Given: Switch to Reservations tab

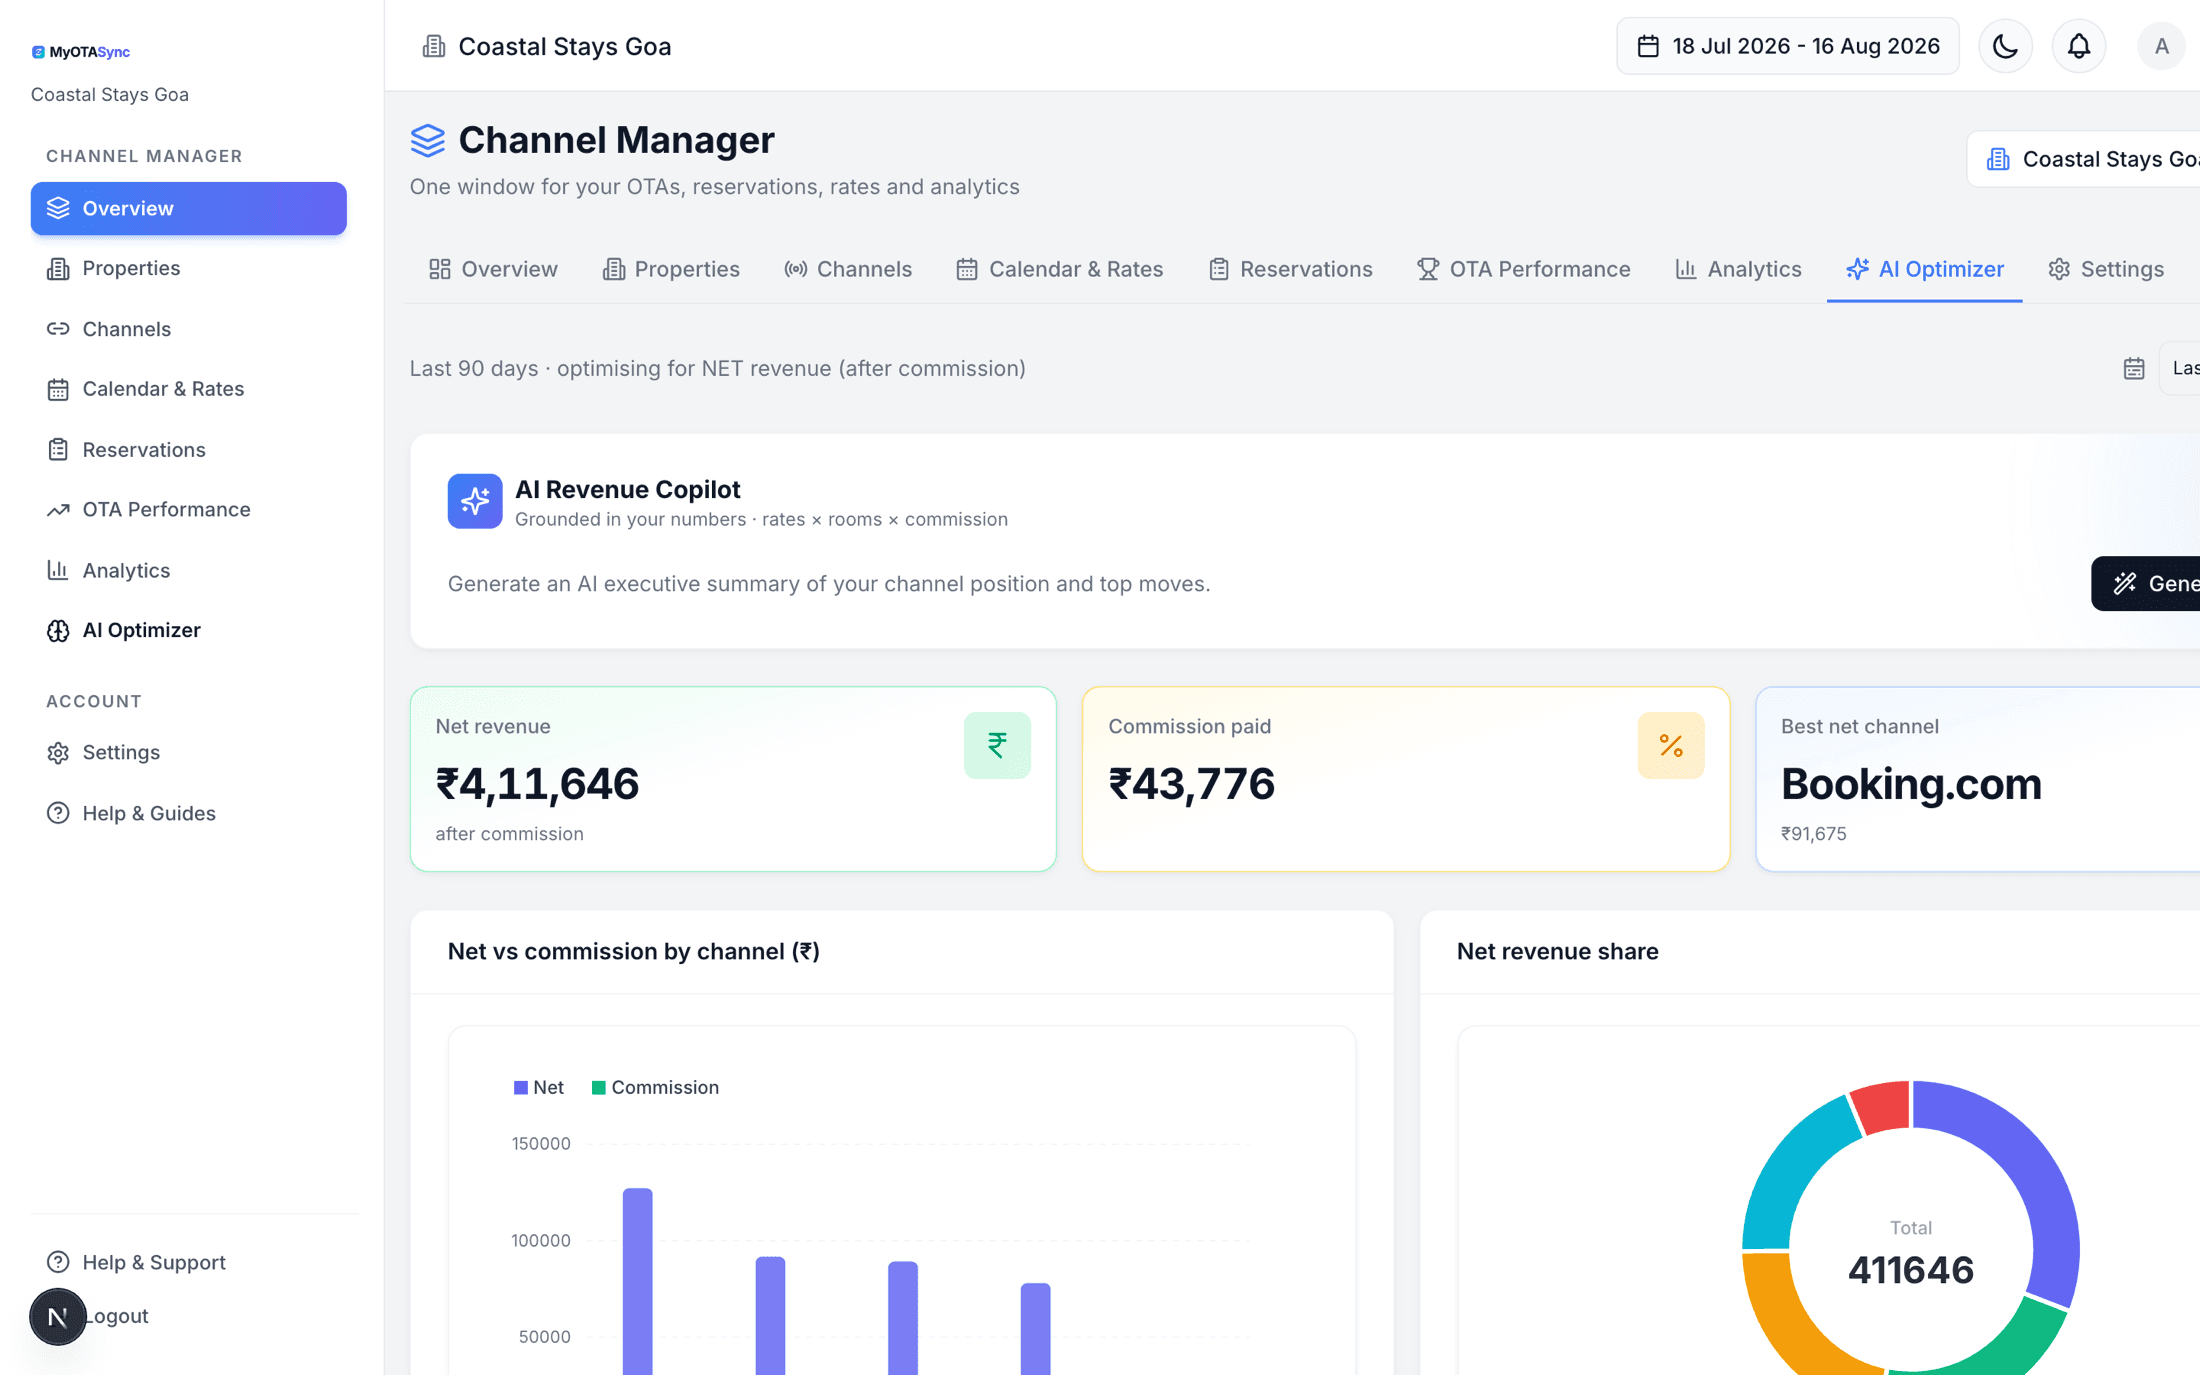Looking at the screenshot, I should pyautogui.click(x=1290, y=269).
